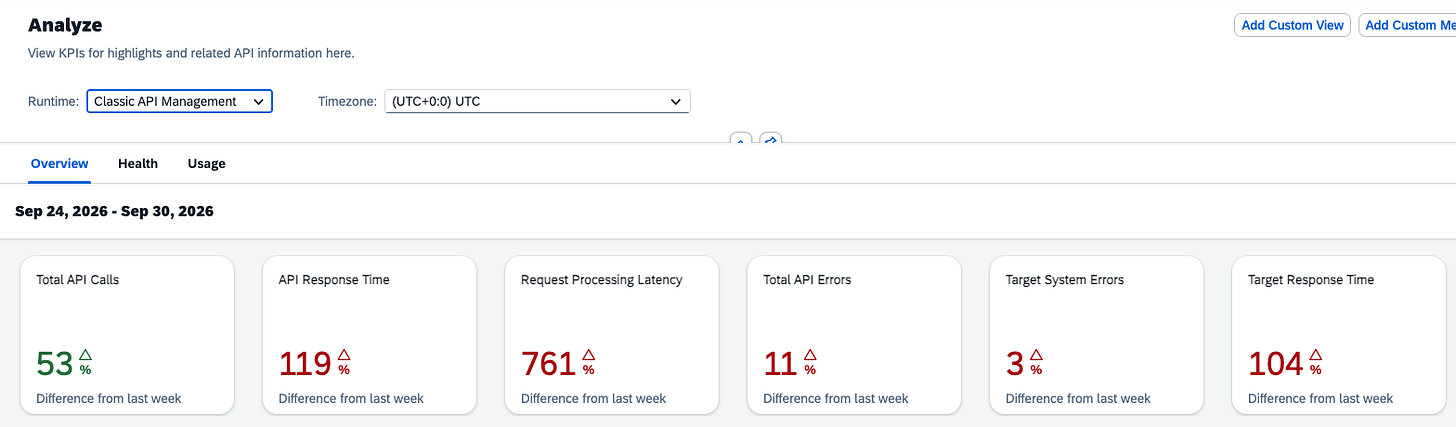Open the API Response Time card
The image size is (1456, 427).
[x=369, y=335]
